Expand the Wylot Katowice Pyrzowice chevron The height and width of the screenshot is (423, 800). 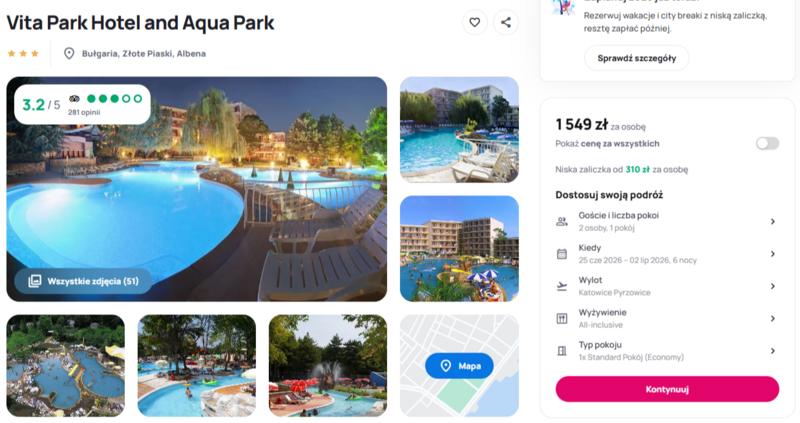click(772, 286)
